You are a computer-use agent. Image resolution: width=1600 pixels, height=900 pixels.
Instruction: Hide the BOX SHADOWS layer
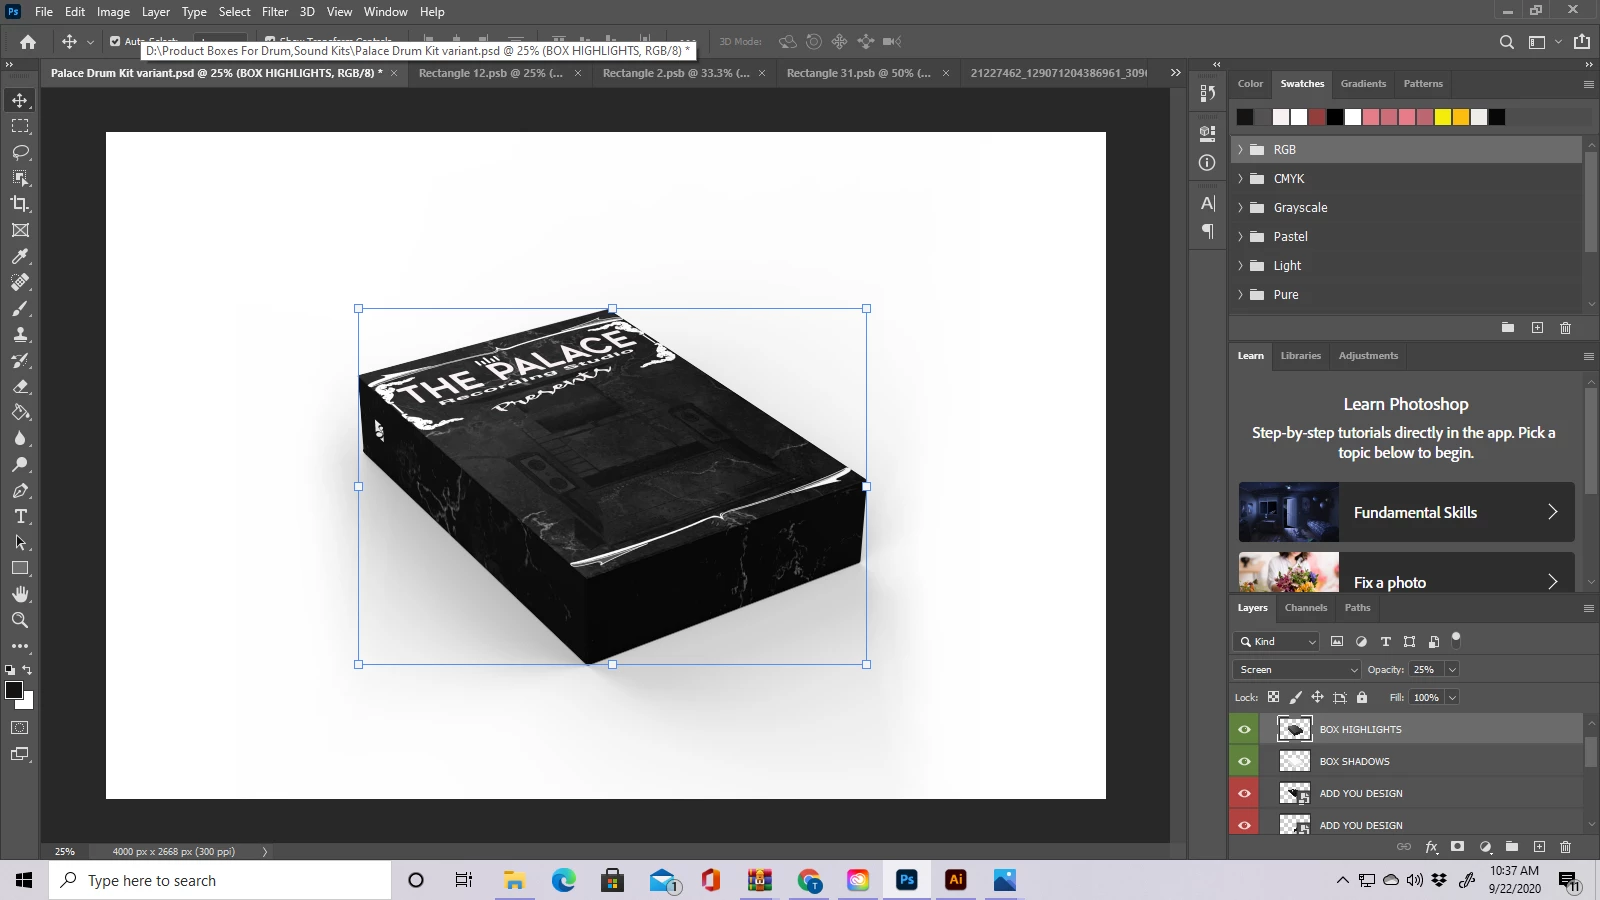click(x=1244, y=761)
